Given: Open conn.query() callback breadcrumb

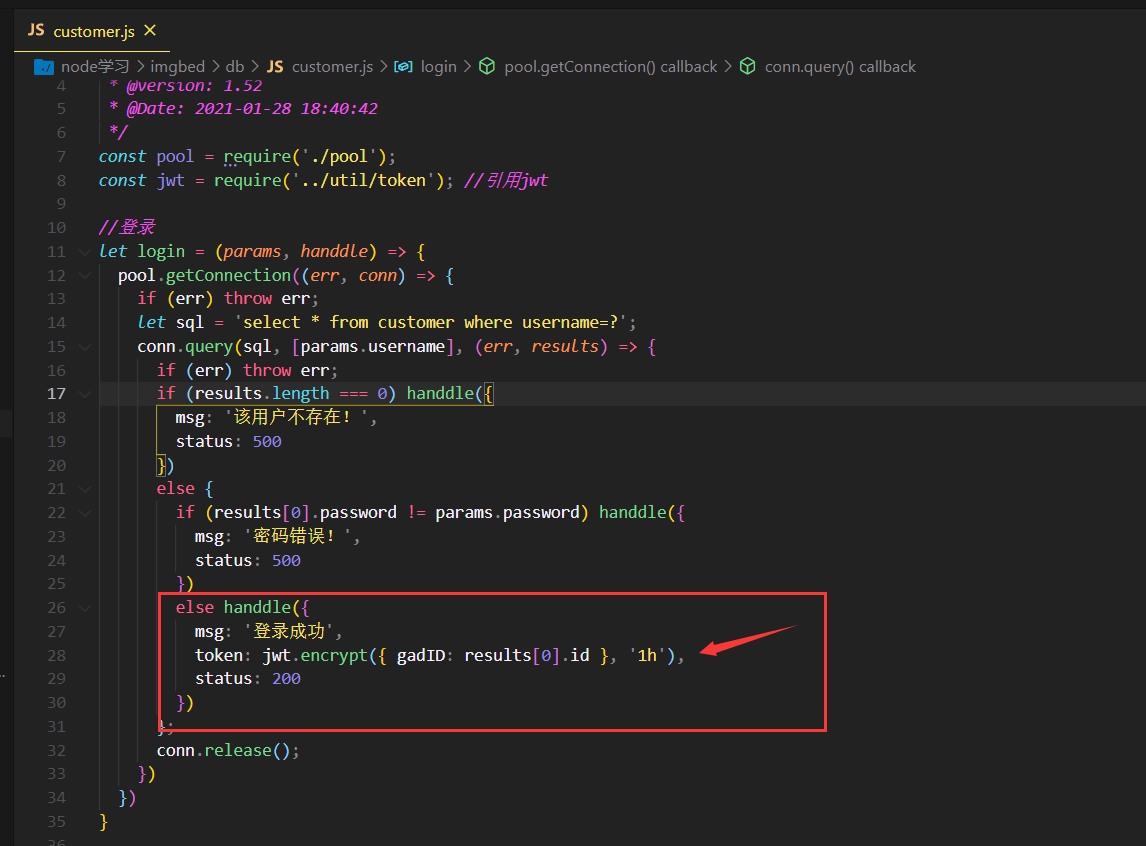Looking at the screenshot, I should coord(840,66).
